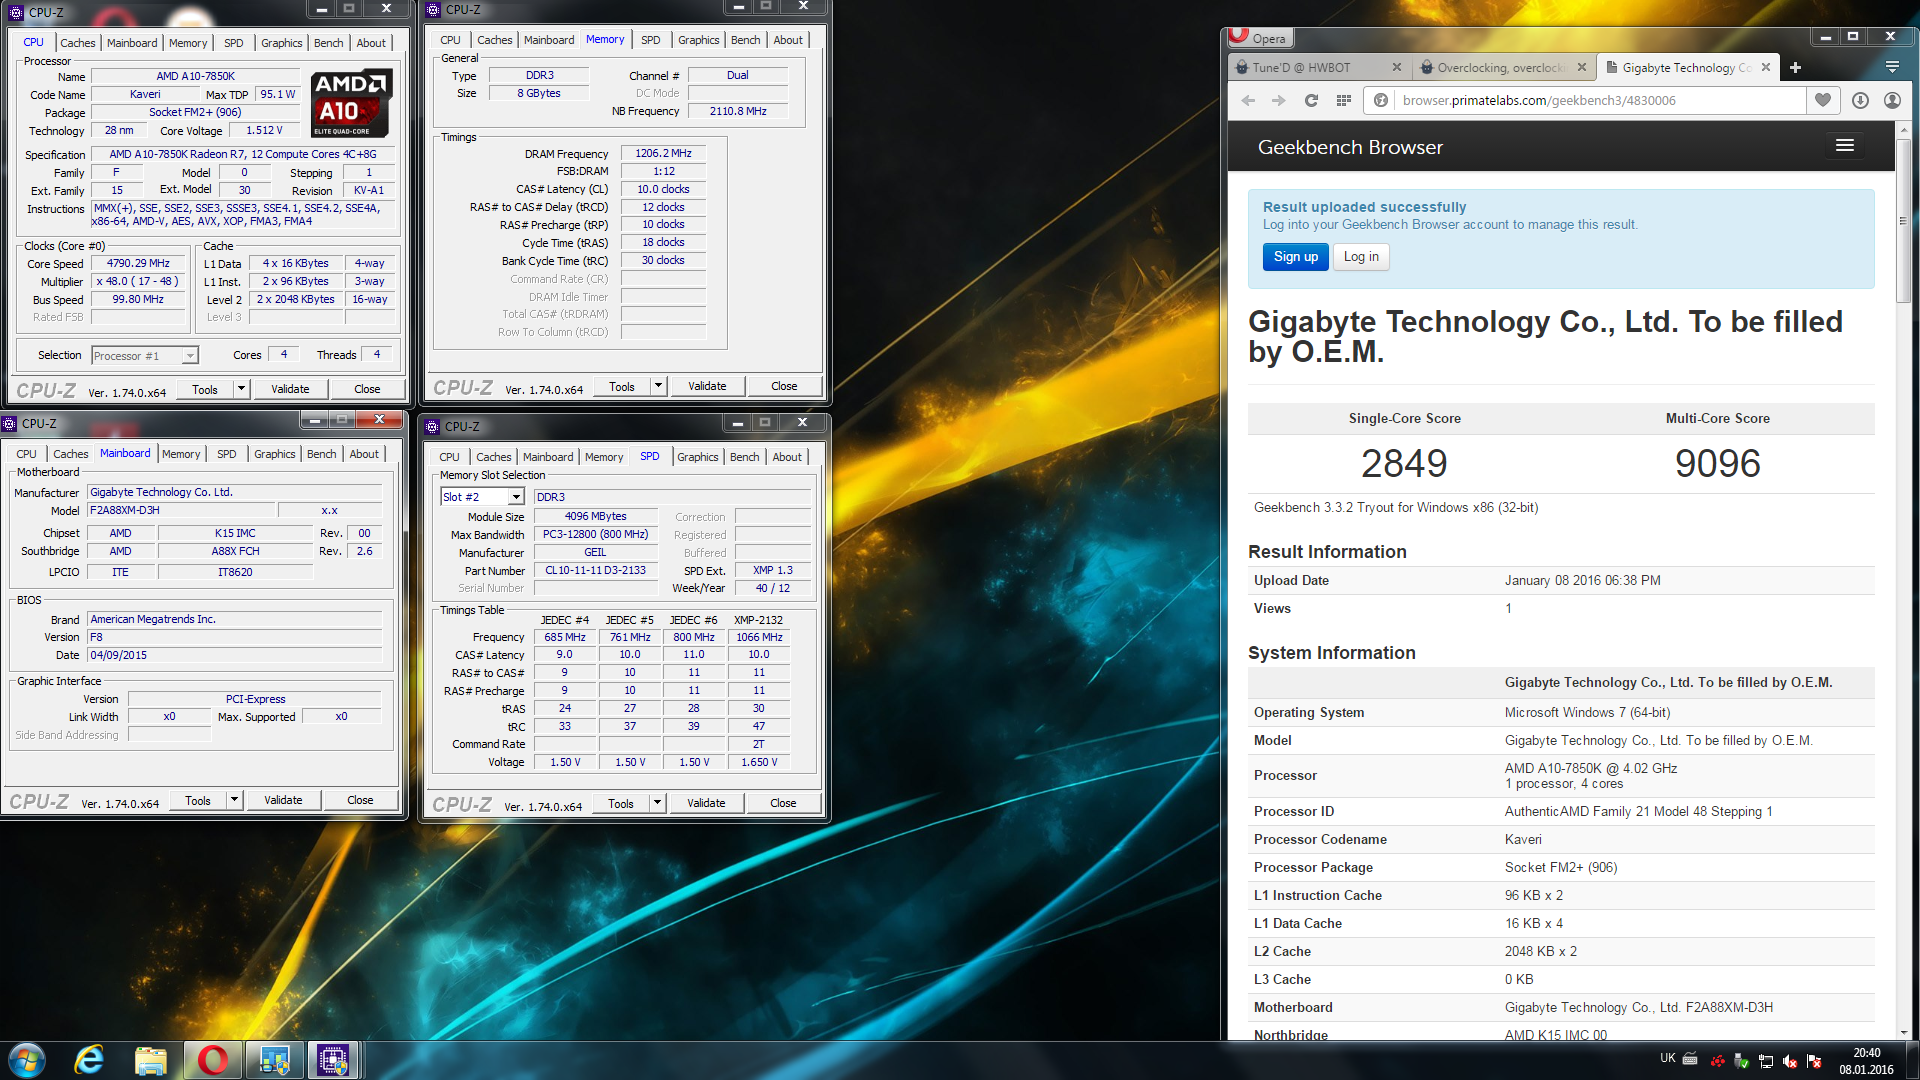Click the Opera taskbar icon
Image resolution: width=1920 pixels, height=1080 pixels.
point(212,1060)
